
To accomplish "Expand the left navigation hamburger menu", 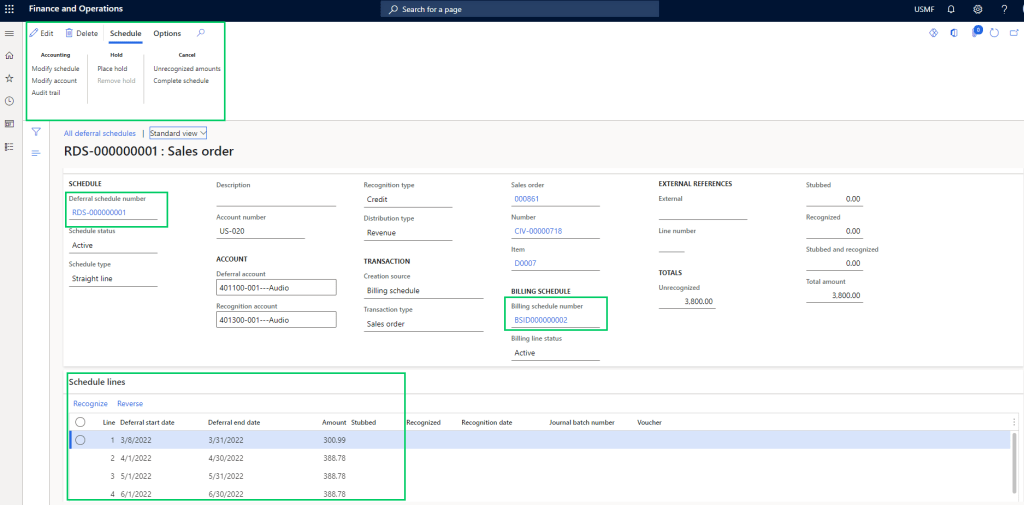I will (x=9, y=33).
